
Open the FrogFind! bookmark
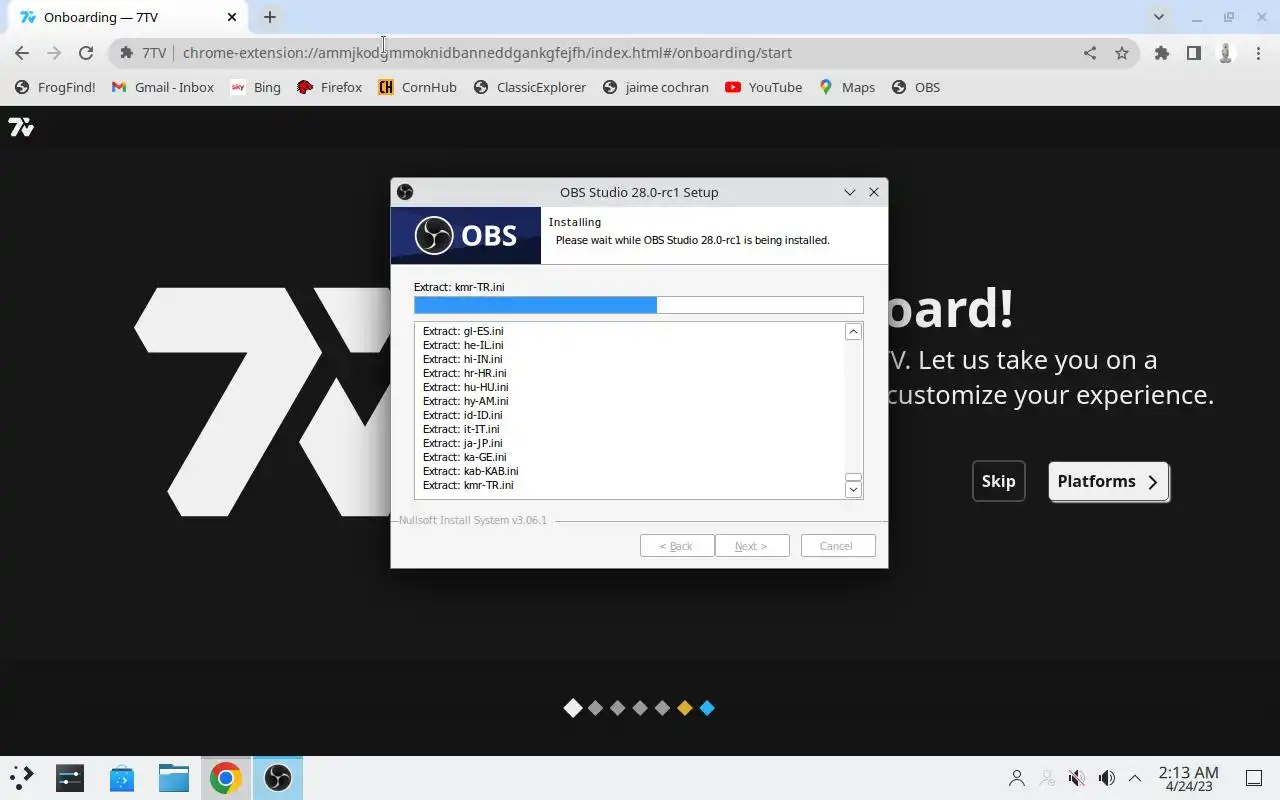(x=55, y=87)
